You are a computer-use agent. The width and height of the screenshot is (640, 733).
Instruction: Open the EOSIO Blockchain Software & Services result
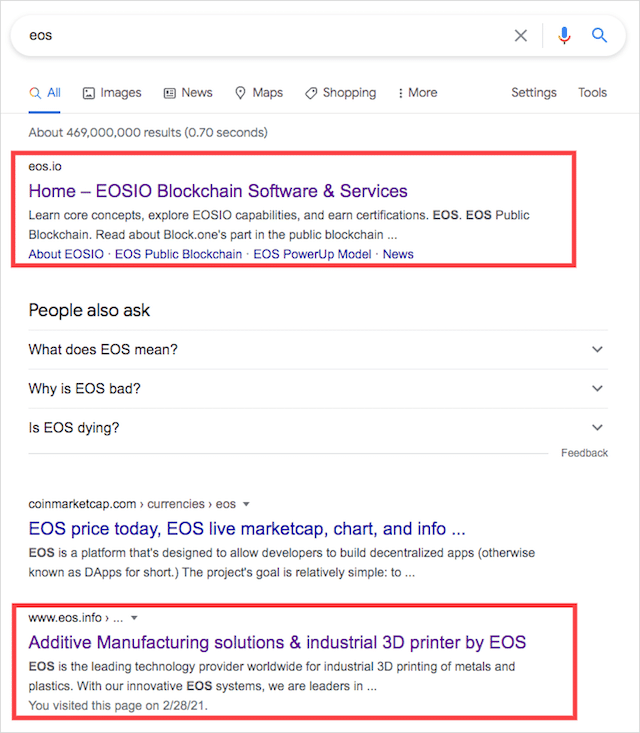[218, 191]
